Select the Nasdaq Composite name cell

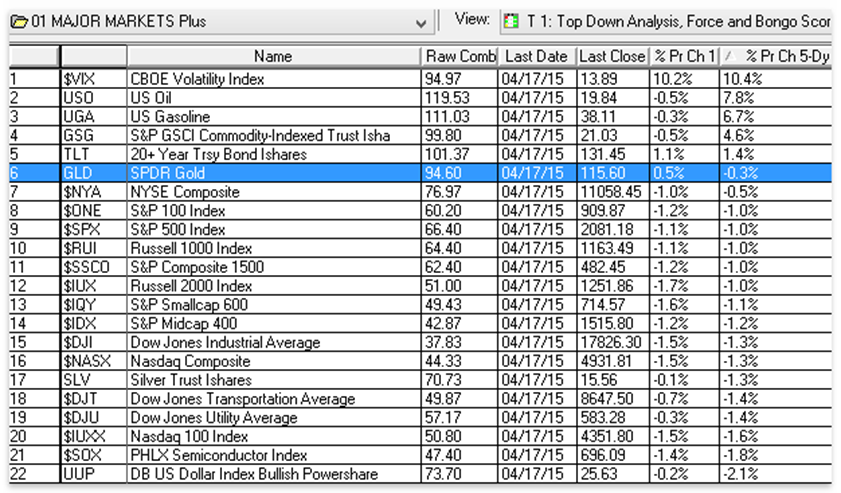pyautogui.click(x=274, y=361)
